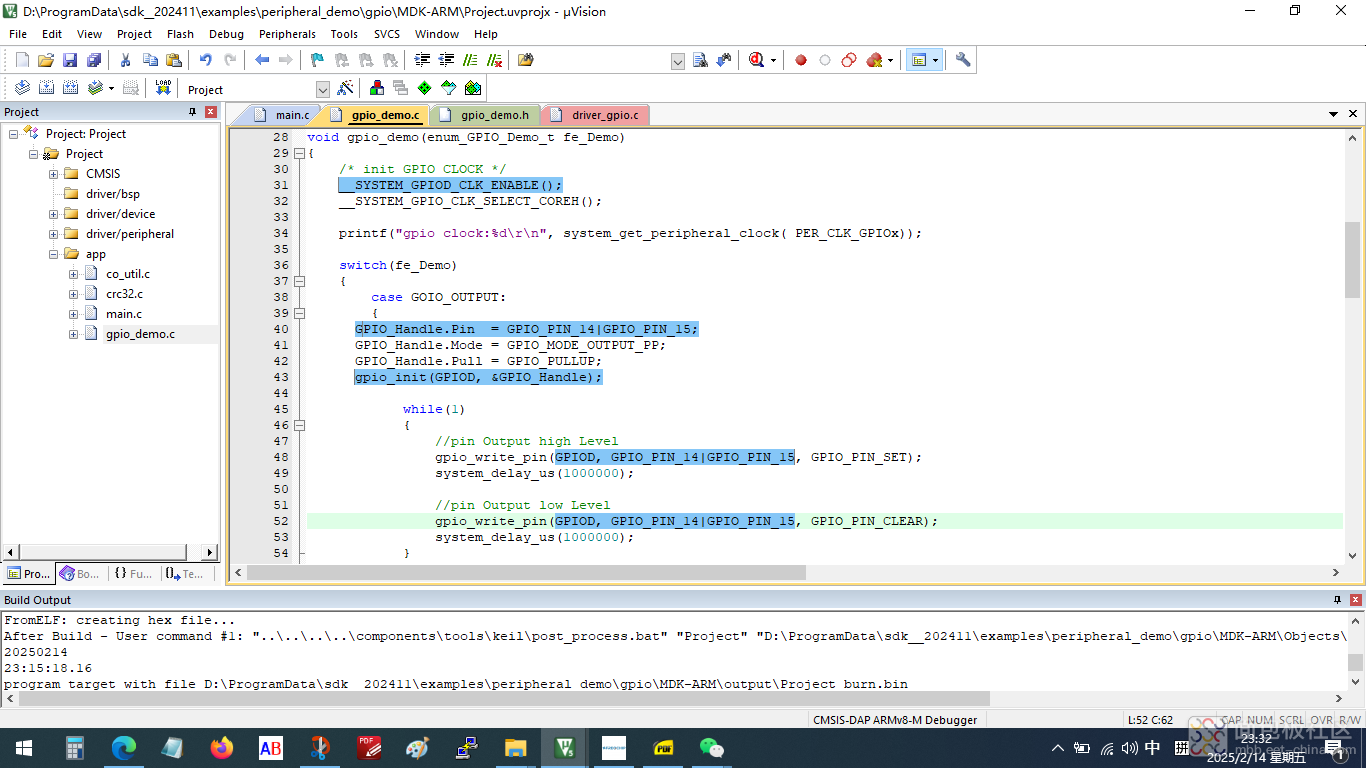The height and width of the screenshot is (768, 1366).
Task: Unindent selected text icon
Action: pos(447,60)
